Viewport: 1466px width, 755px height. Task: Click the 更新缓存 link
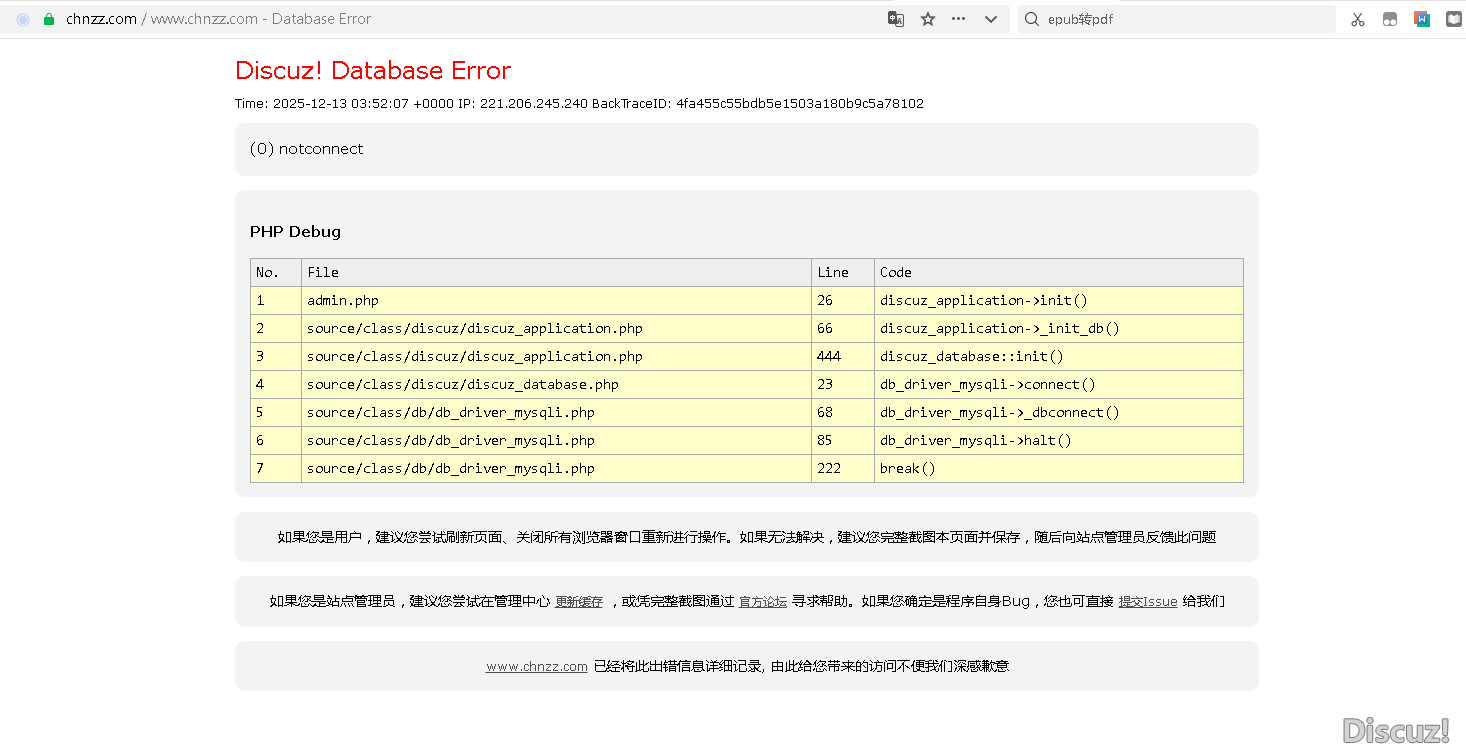point(579,602)
